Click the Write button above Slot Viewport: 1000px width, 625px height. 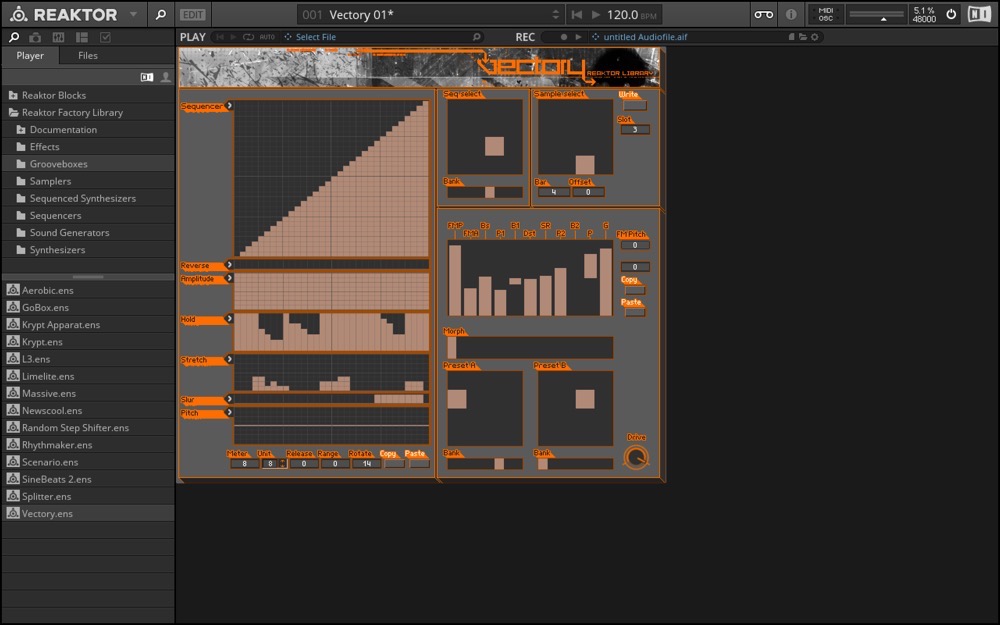pos(635,105)
